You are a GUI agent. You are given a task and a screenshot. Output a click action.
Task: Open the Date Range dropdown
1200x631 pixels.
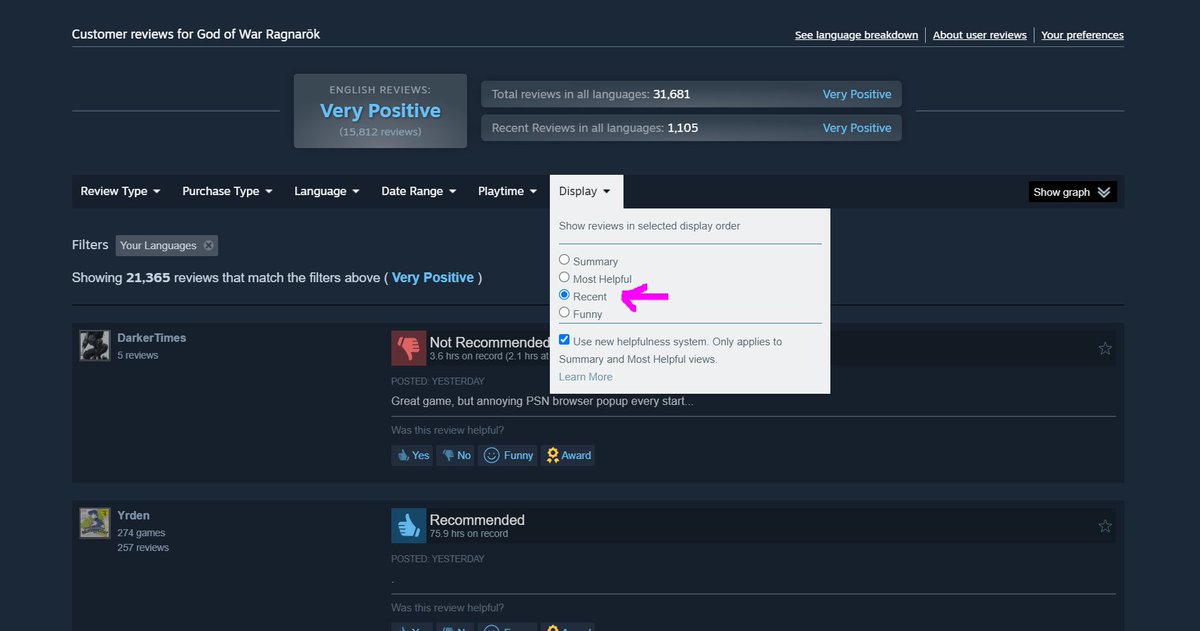click(x=419, y=191)
